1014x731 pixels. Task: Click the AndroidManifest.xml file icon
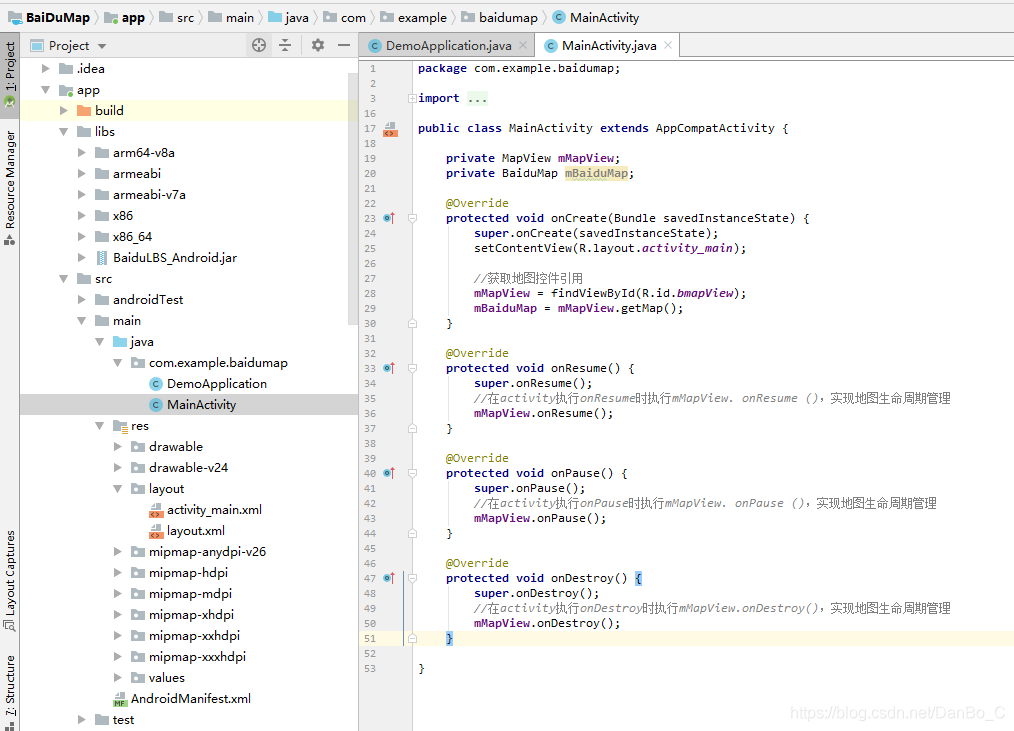coord(120,699)
